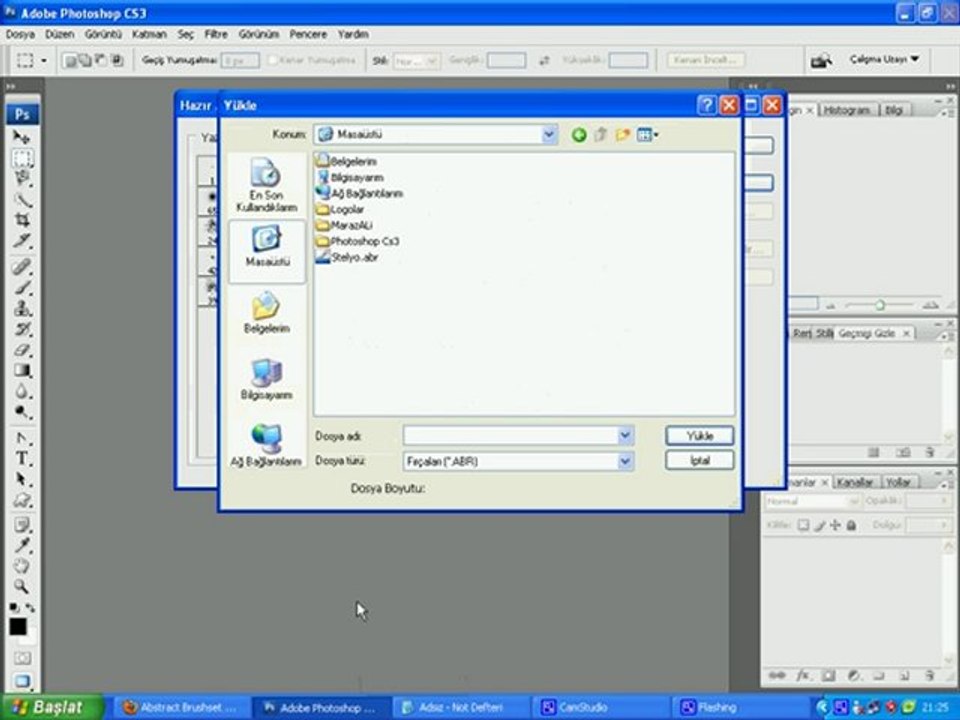The width and height of the screenshot is (960, 720).
Task: Select the Zoom magnifier tool
Action: (x=22, y=587)
